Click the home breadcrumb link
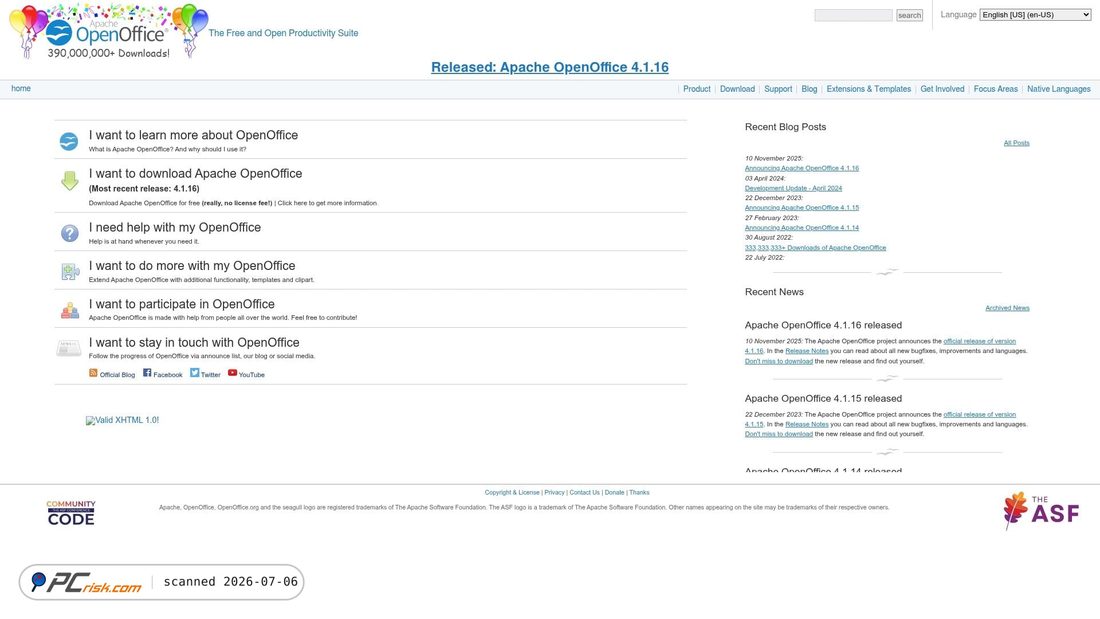 [x=21, y=88]
